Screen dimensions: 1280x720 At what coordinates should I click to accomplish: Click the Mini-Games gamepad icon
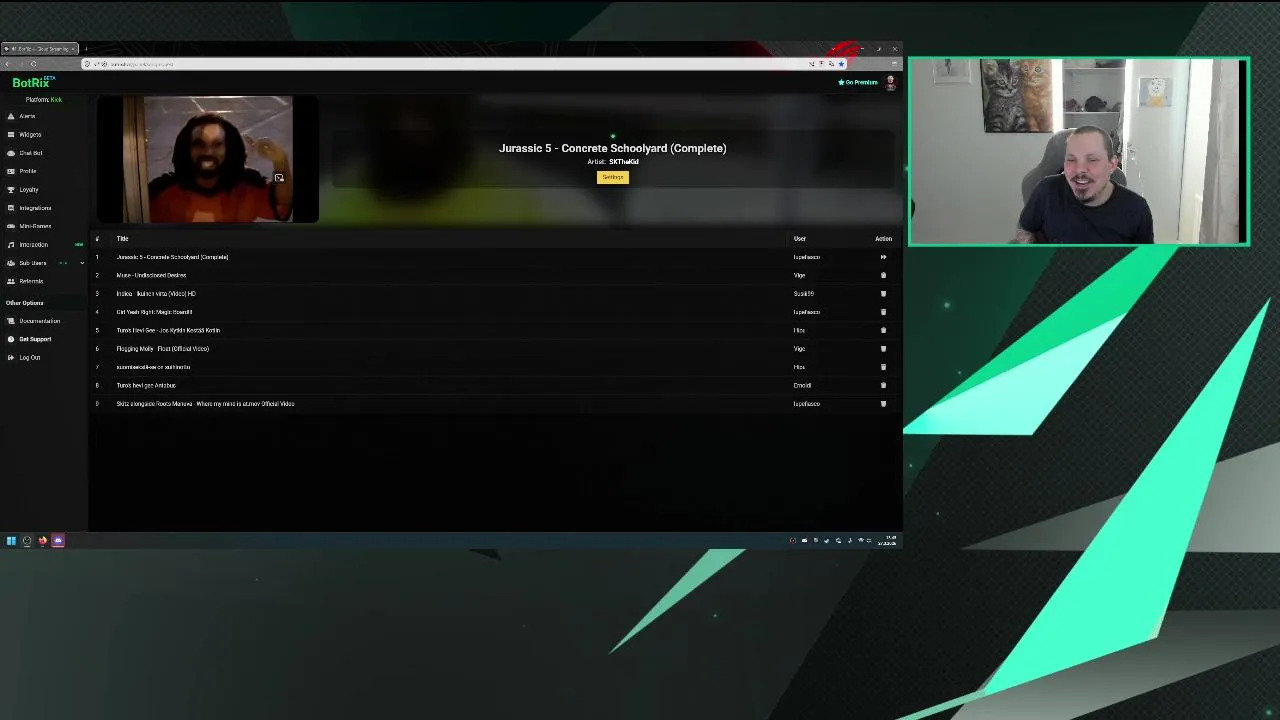11,226
